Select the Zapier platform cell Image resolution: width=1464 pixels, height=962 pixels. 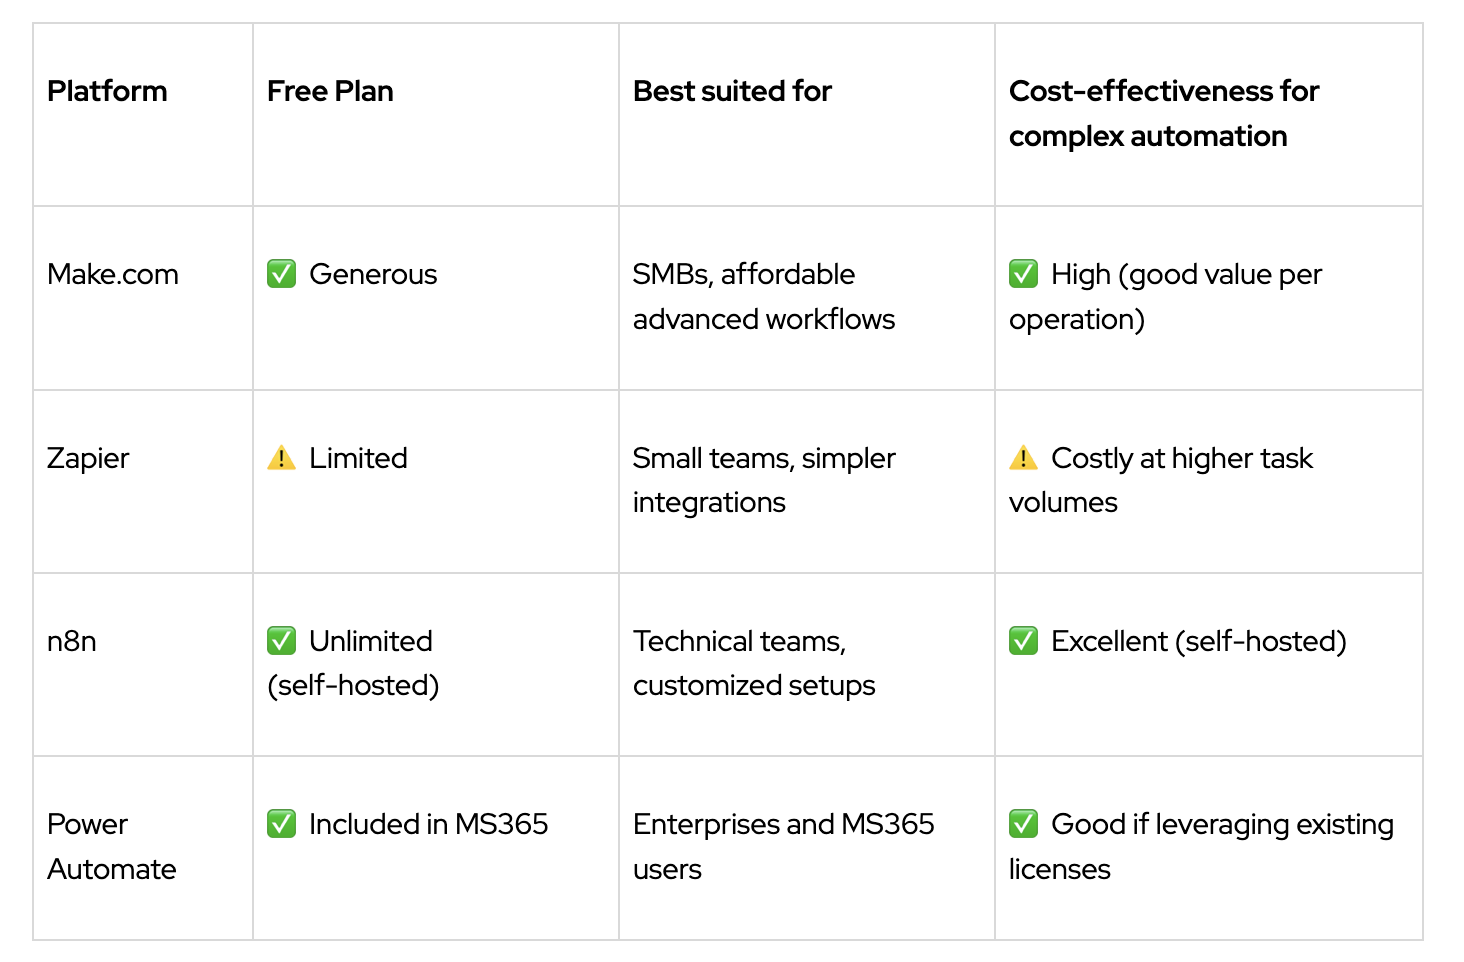pos(88,458)
